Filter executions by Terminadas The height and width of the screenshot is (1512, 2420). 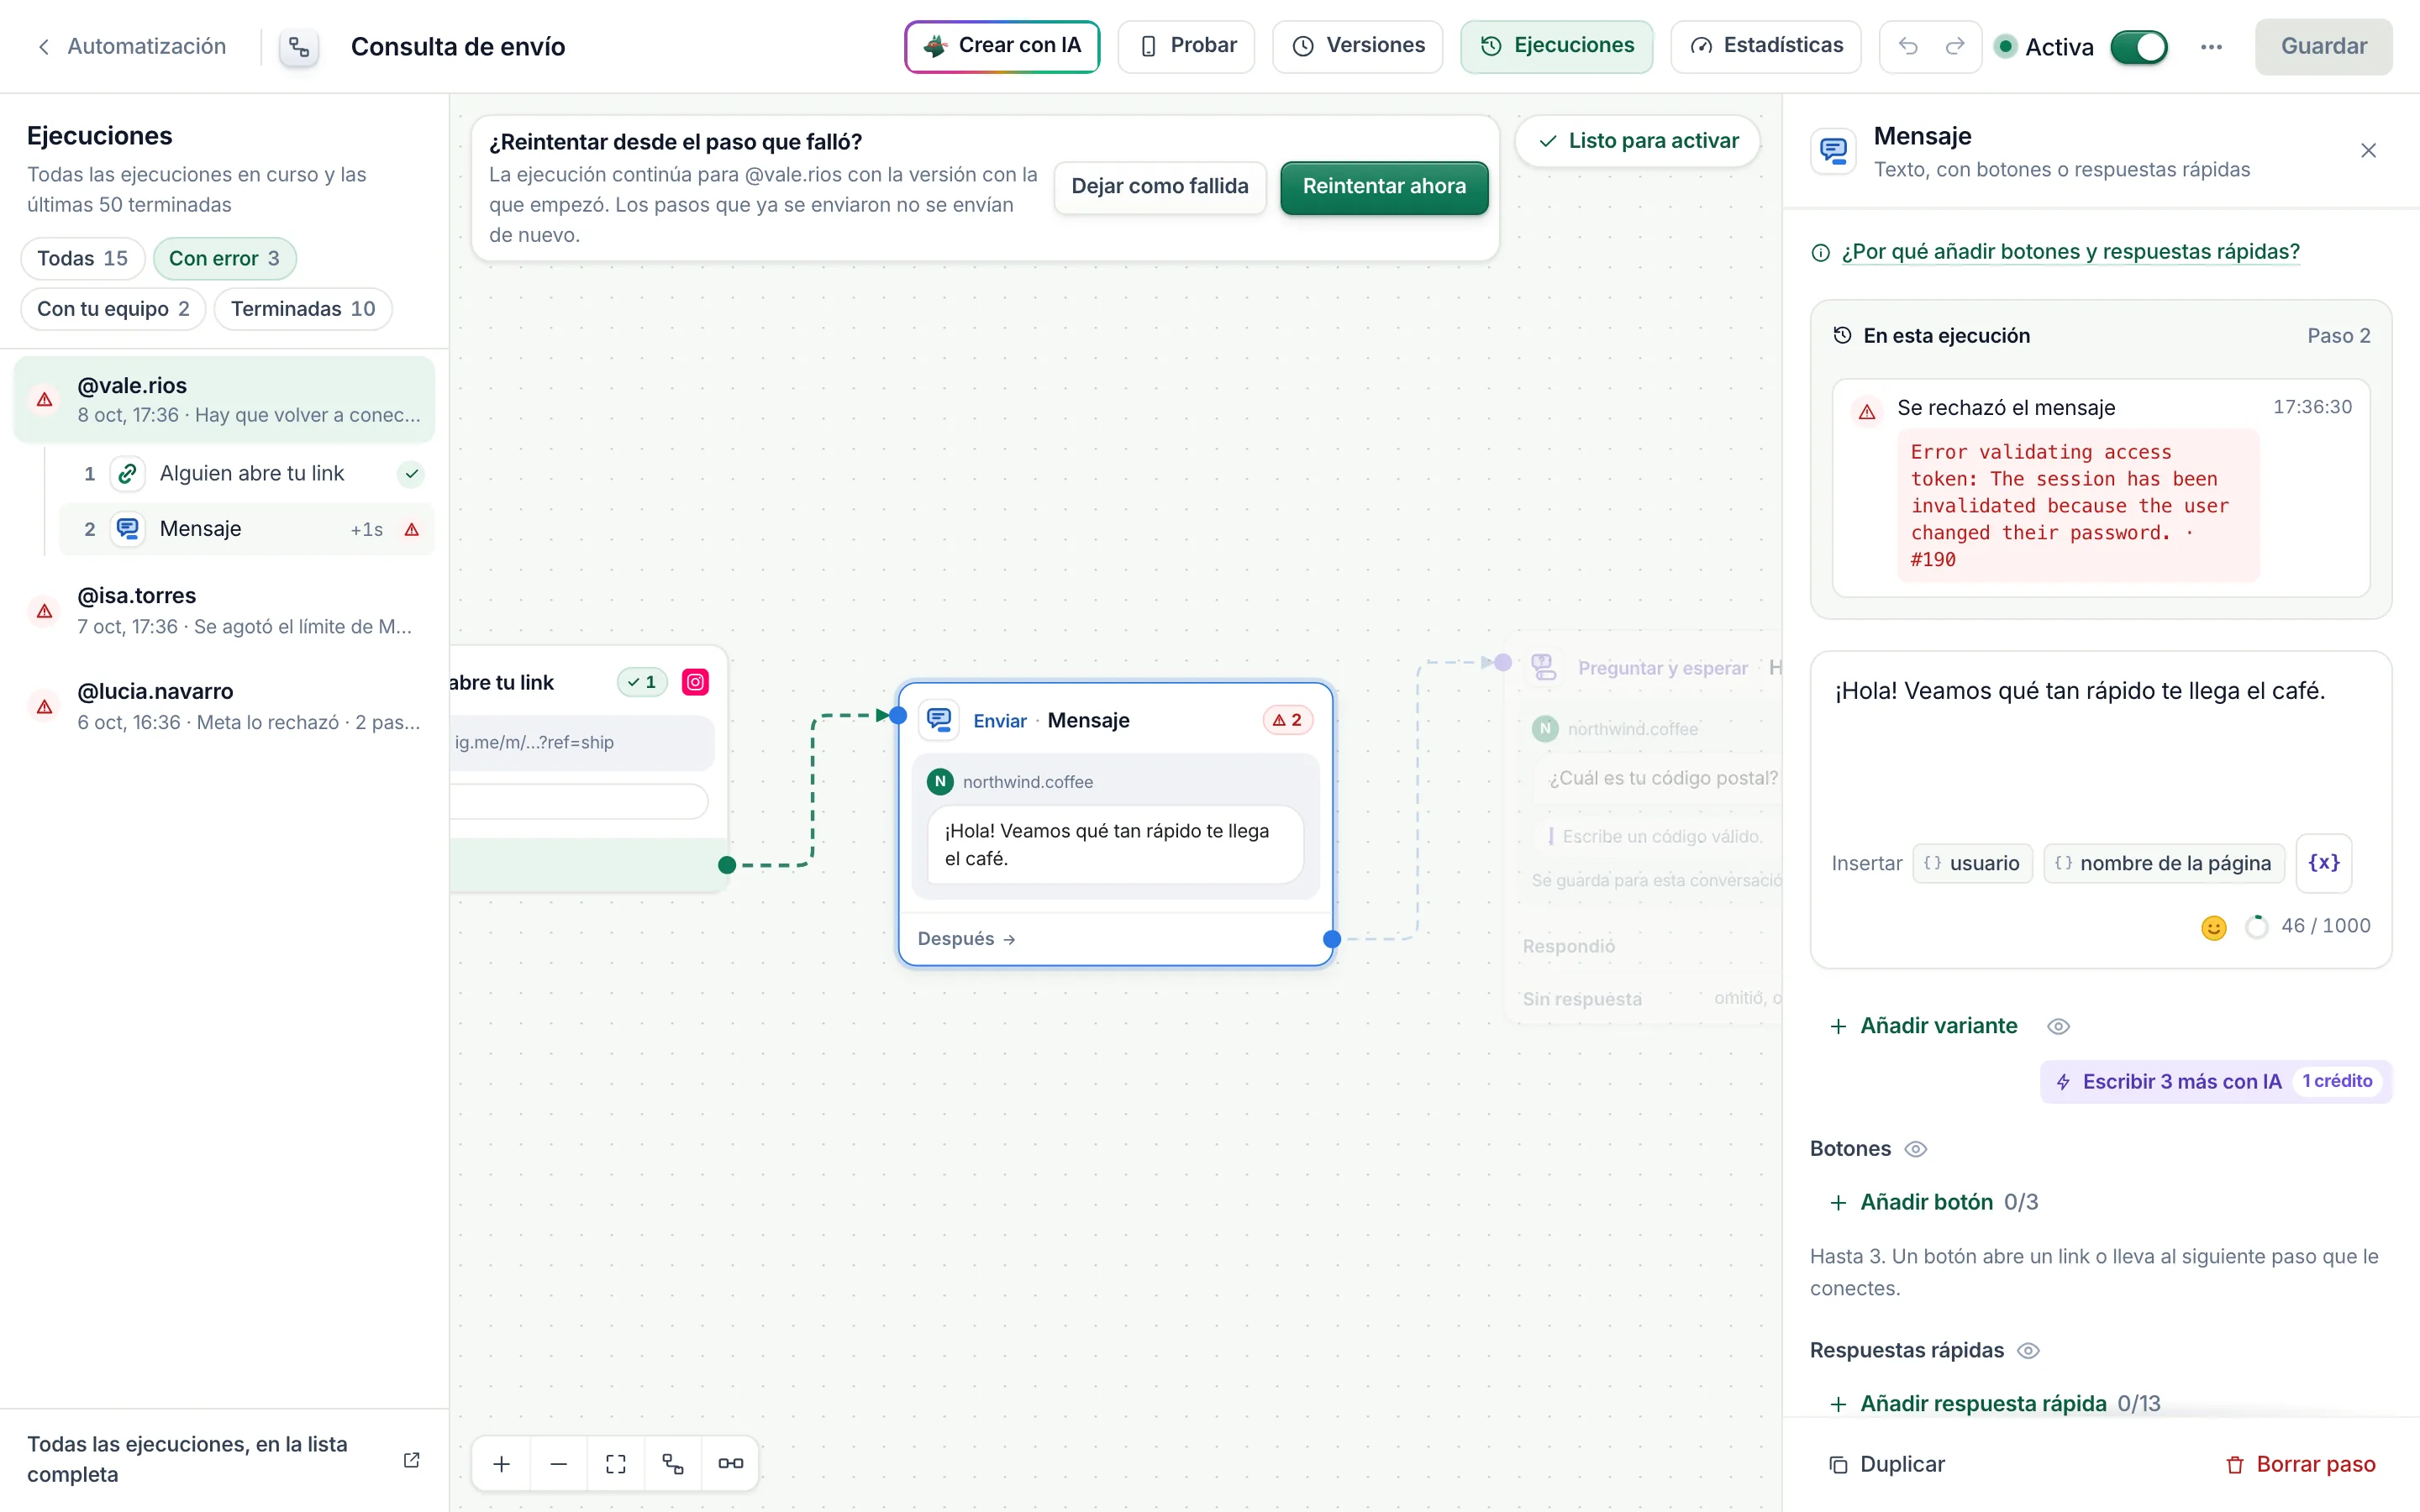coord(303,309)
